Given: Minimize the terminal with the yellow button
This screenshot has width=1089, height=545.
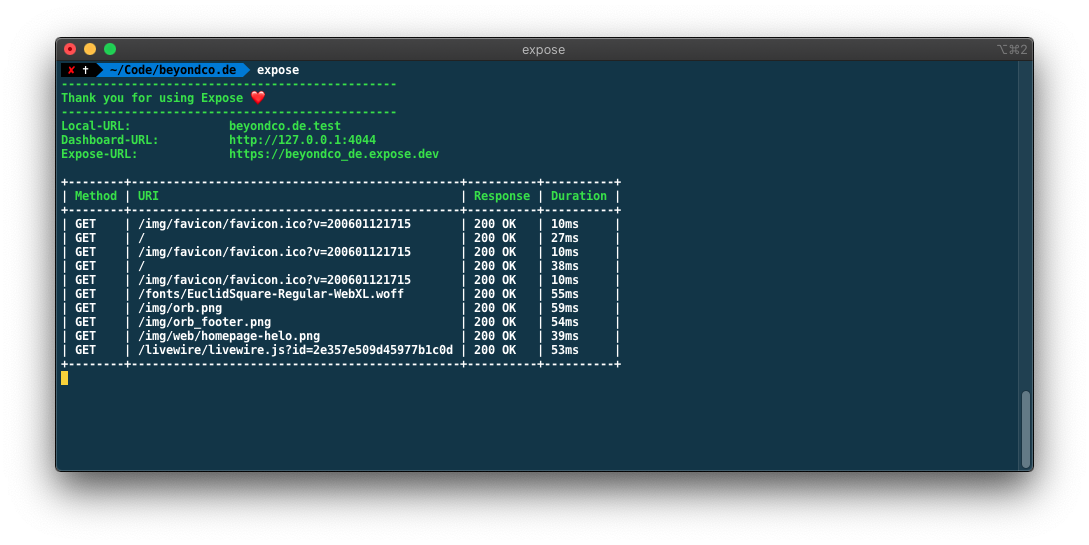Looking at the screenshot, I should 90,49.
